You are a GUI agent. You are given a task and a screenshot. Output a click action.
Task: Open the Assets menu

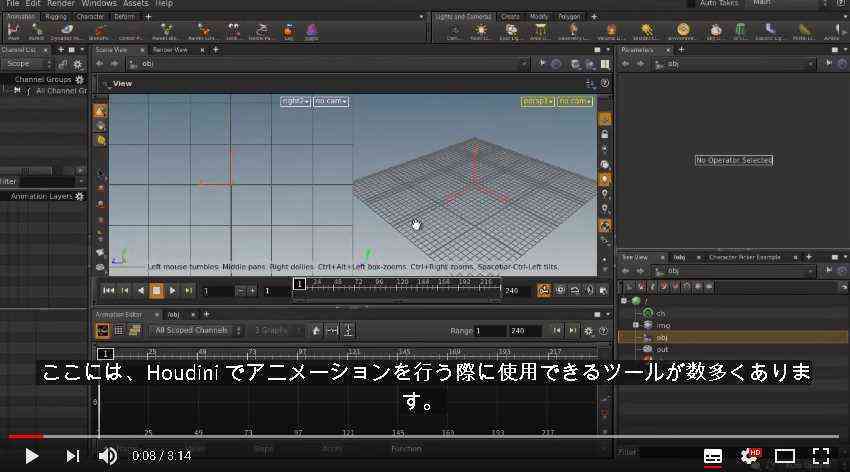[136, 3]
